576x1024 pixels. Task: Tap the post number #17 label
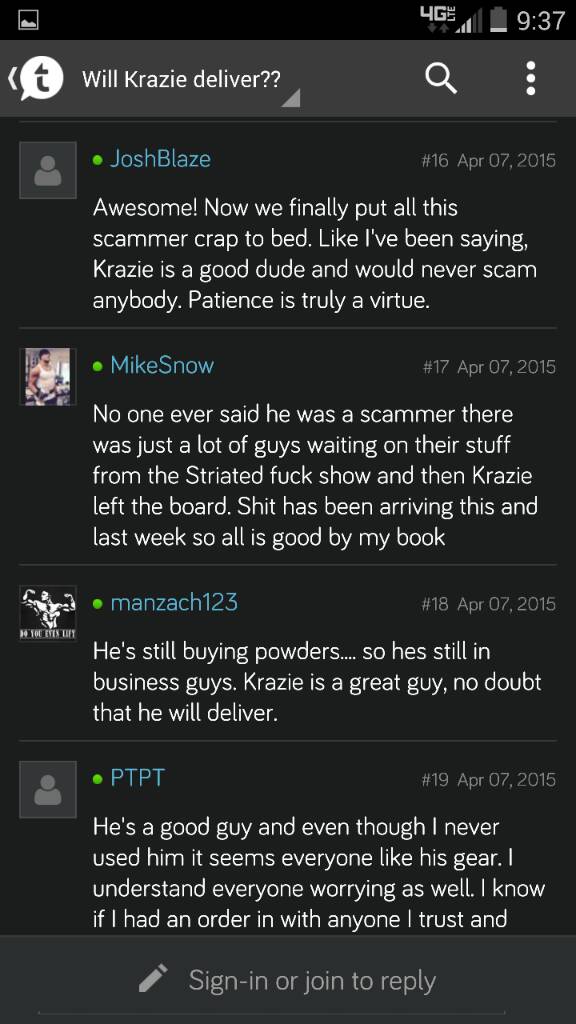tap(438, 367)
